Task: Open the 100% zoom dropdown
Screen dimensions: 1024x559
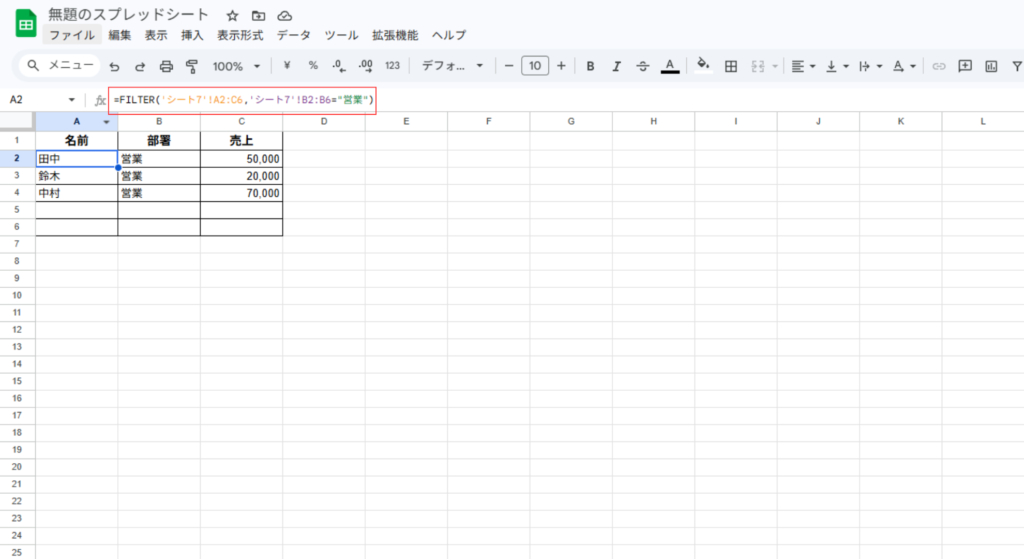Action: pos(236,66)
